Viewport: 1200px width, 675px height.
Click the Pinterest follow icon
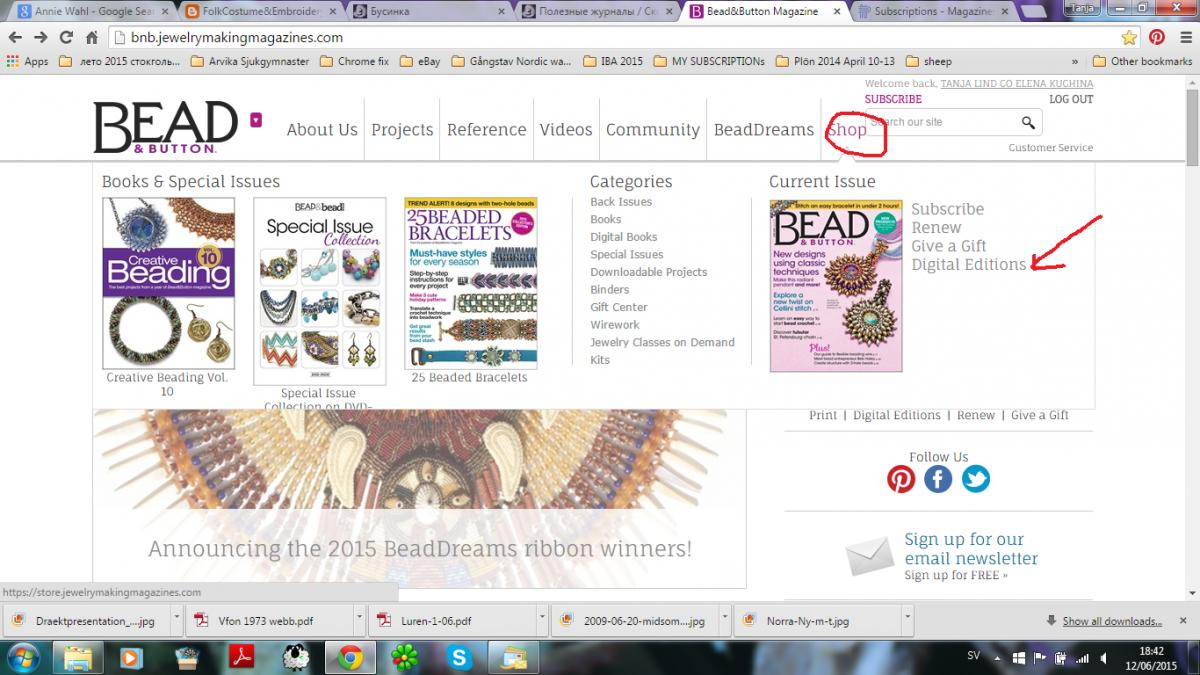(901, 479)
